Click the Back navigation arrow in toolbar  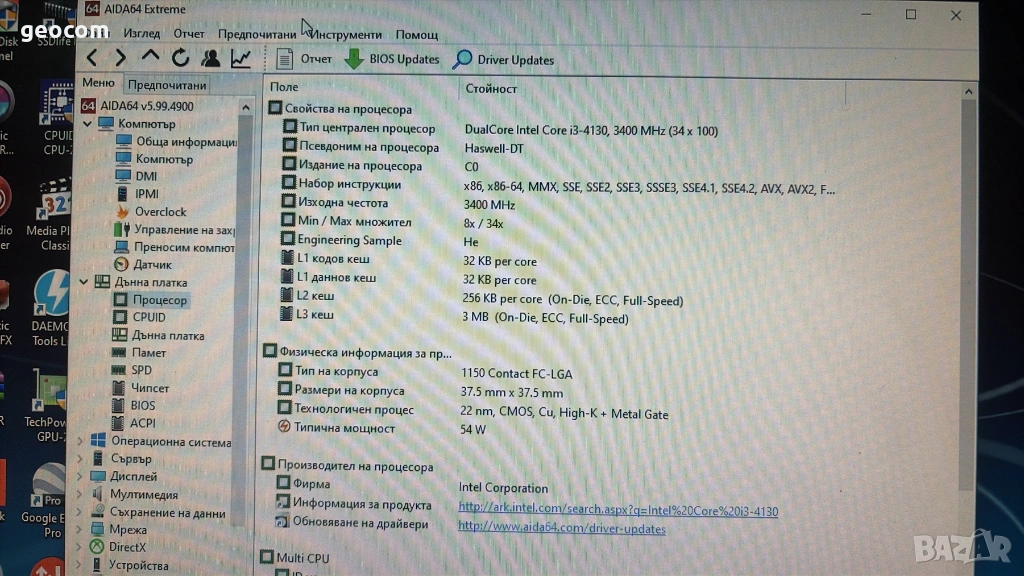[92, 58]
